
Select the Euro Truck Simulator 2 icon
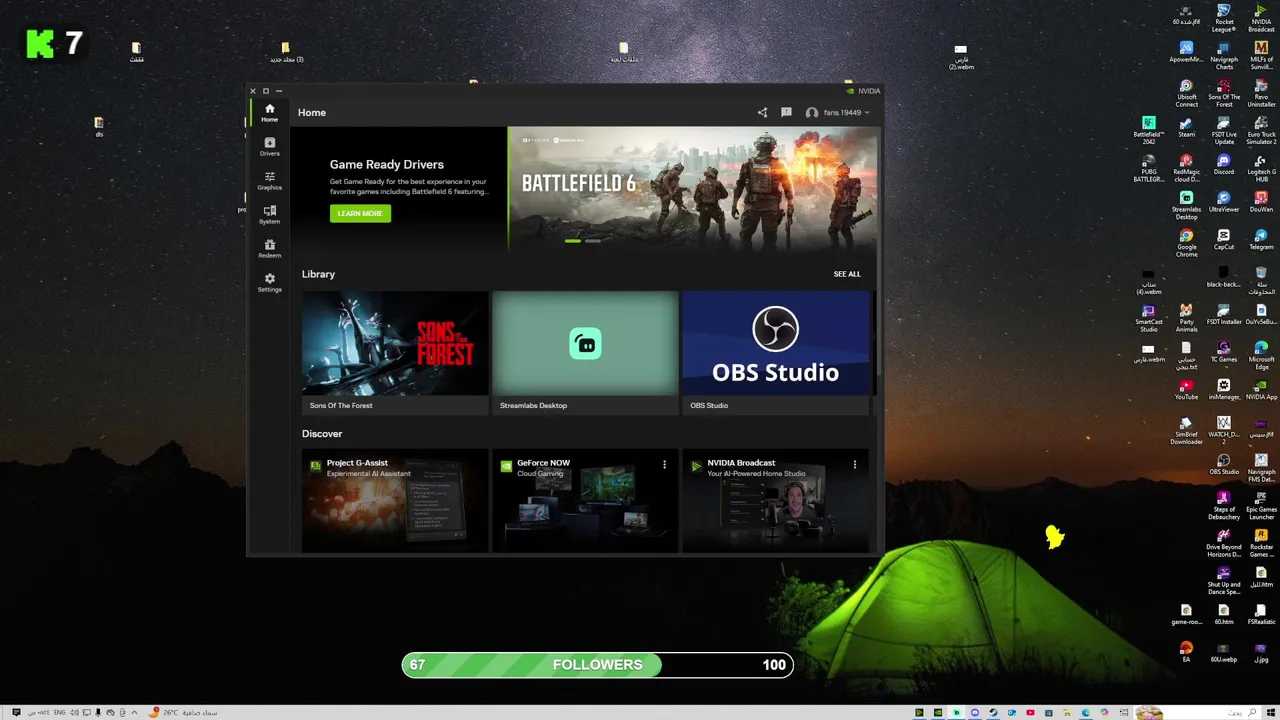(x=1261, y=130)
